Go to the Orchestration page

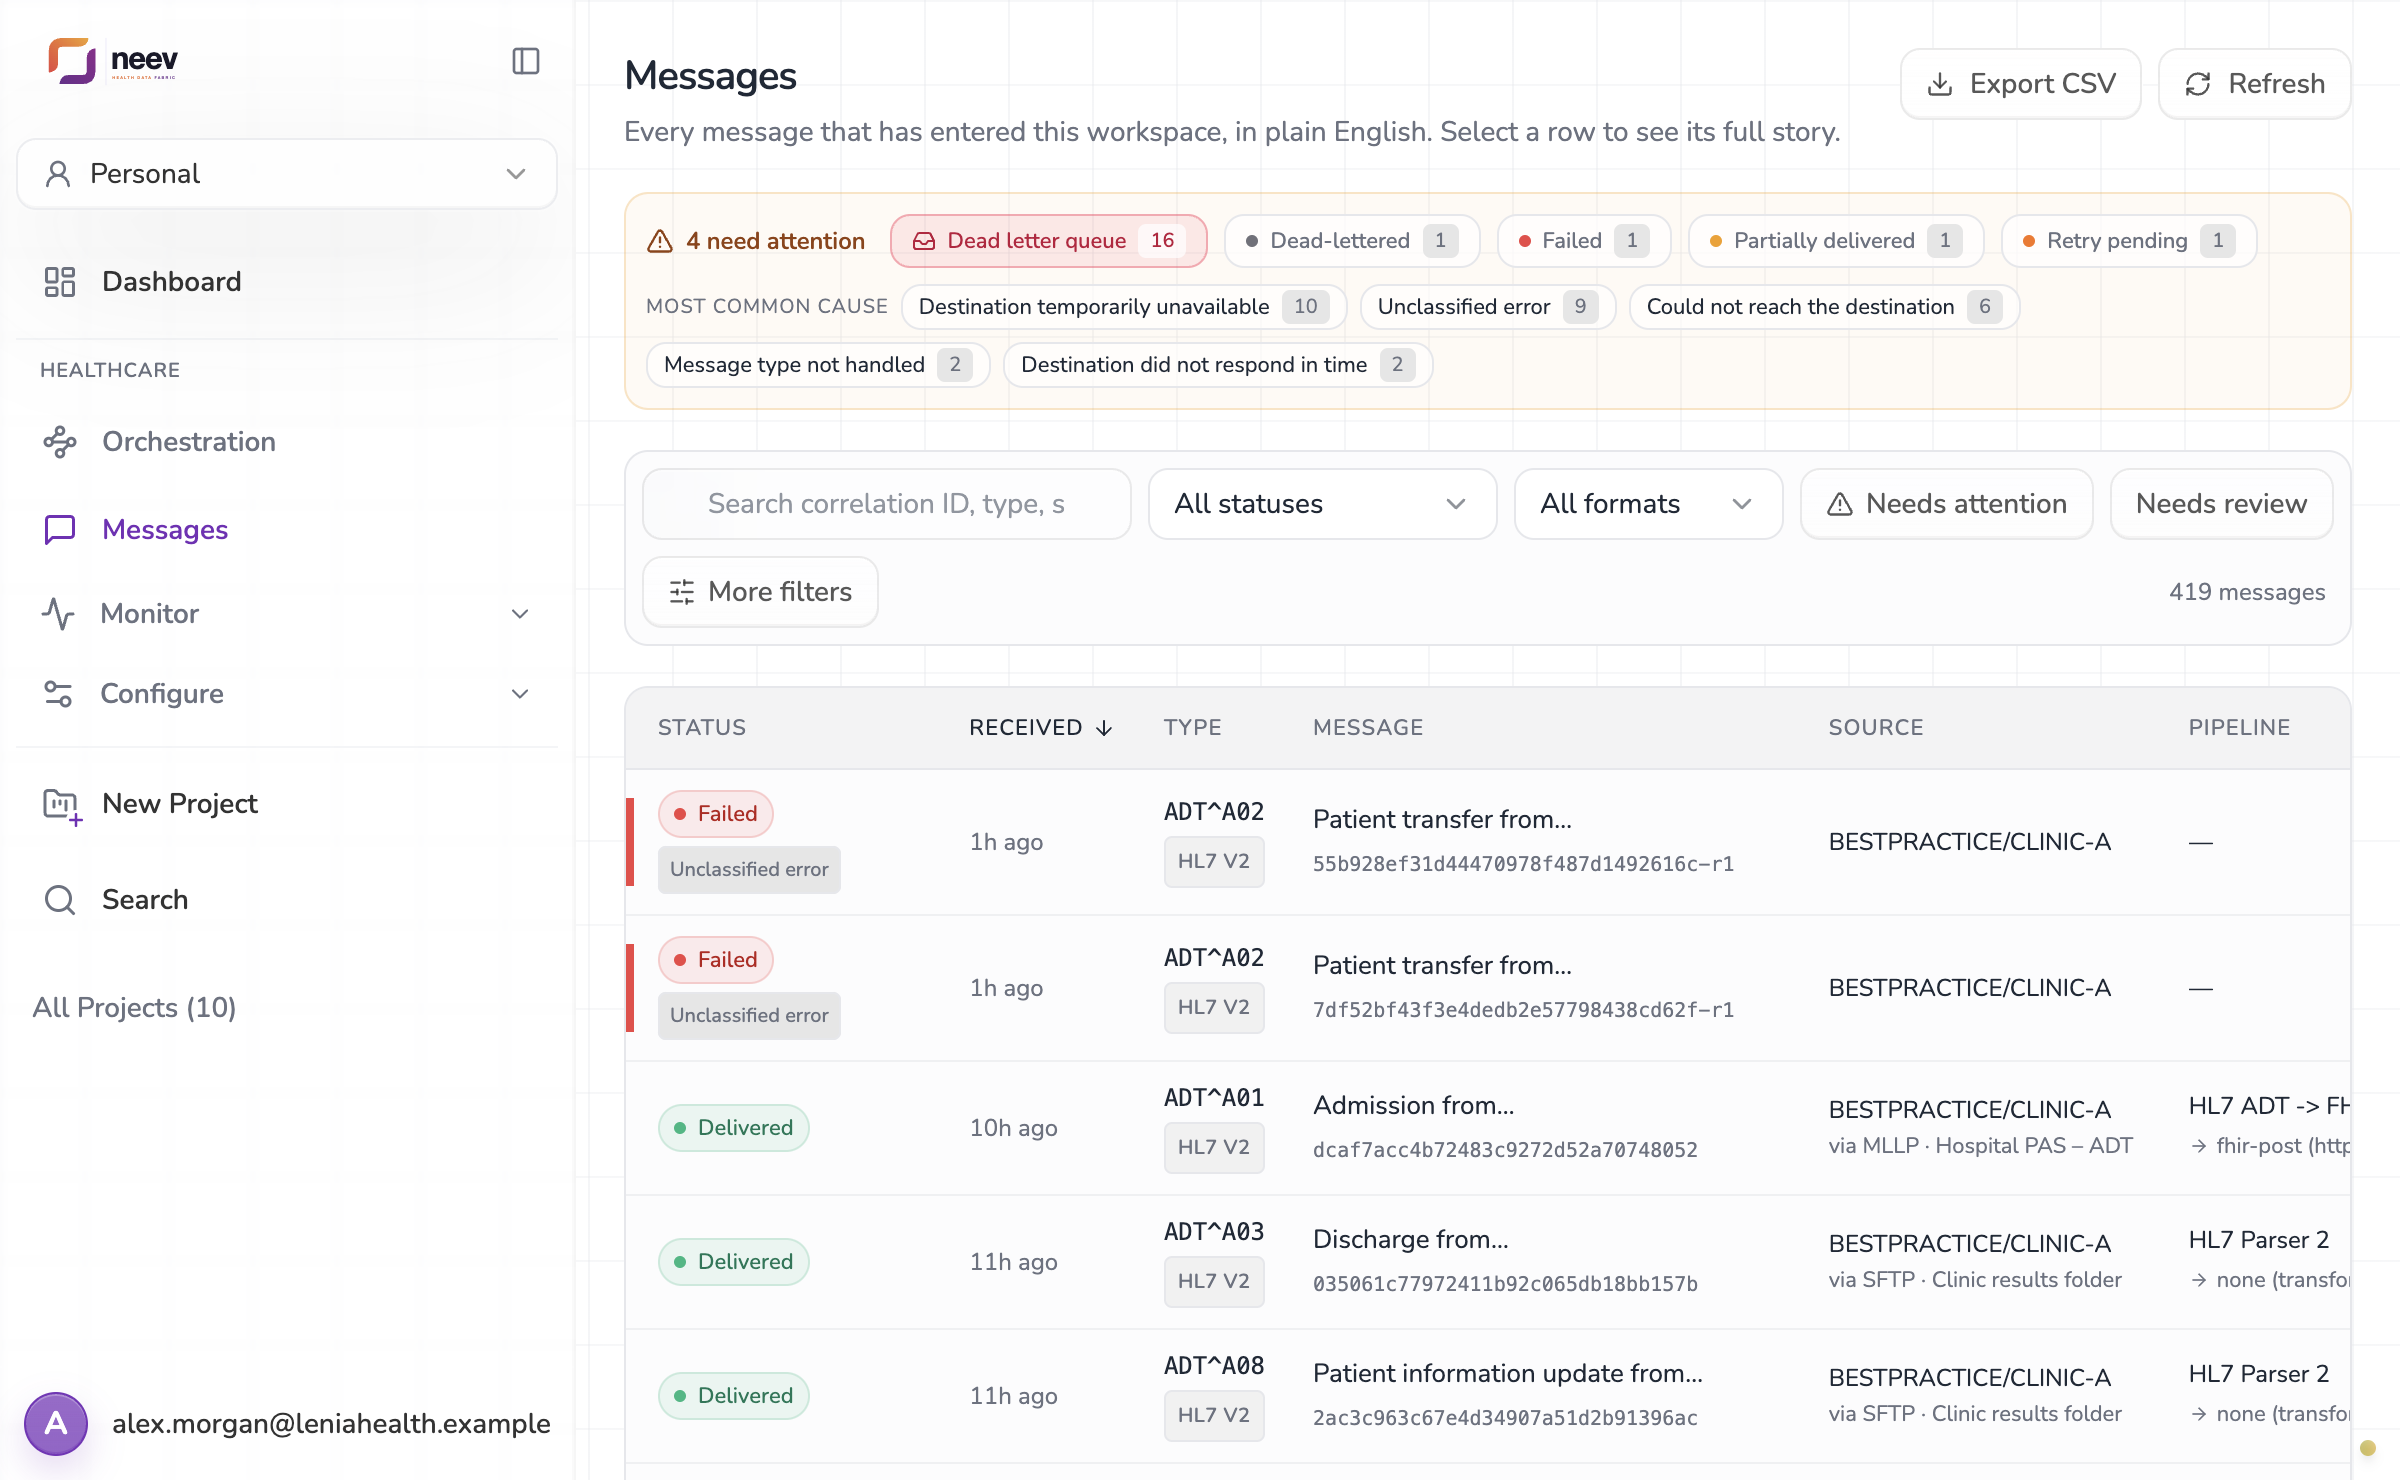pos(287,442)
